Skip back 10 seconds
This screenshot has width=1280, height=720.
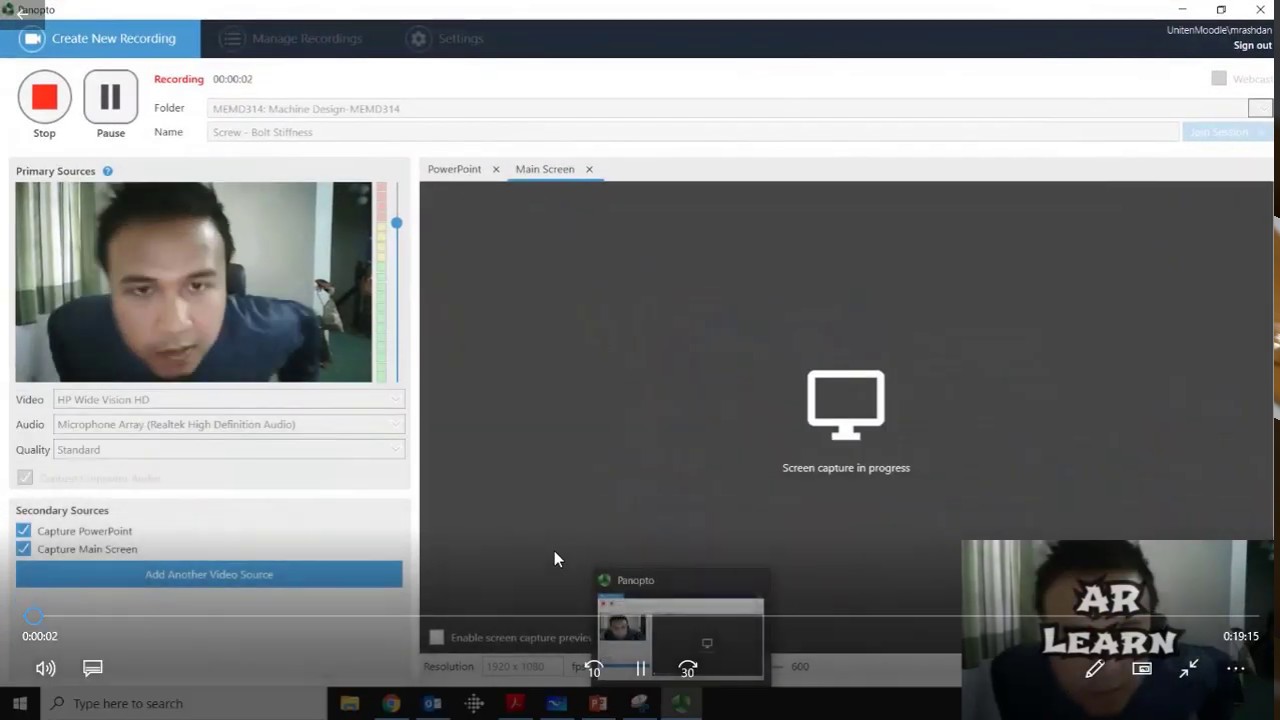click(594, 669)
